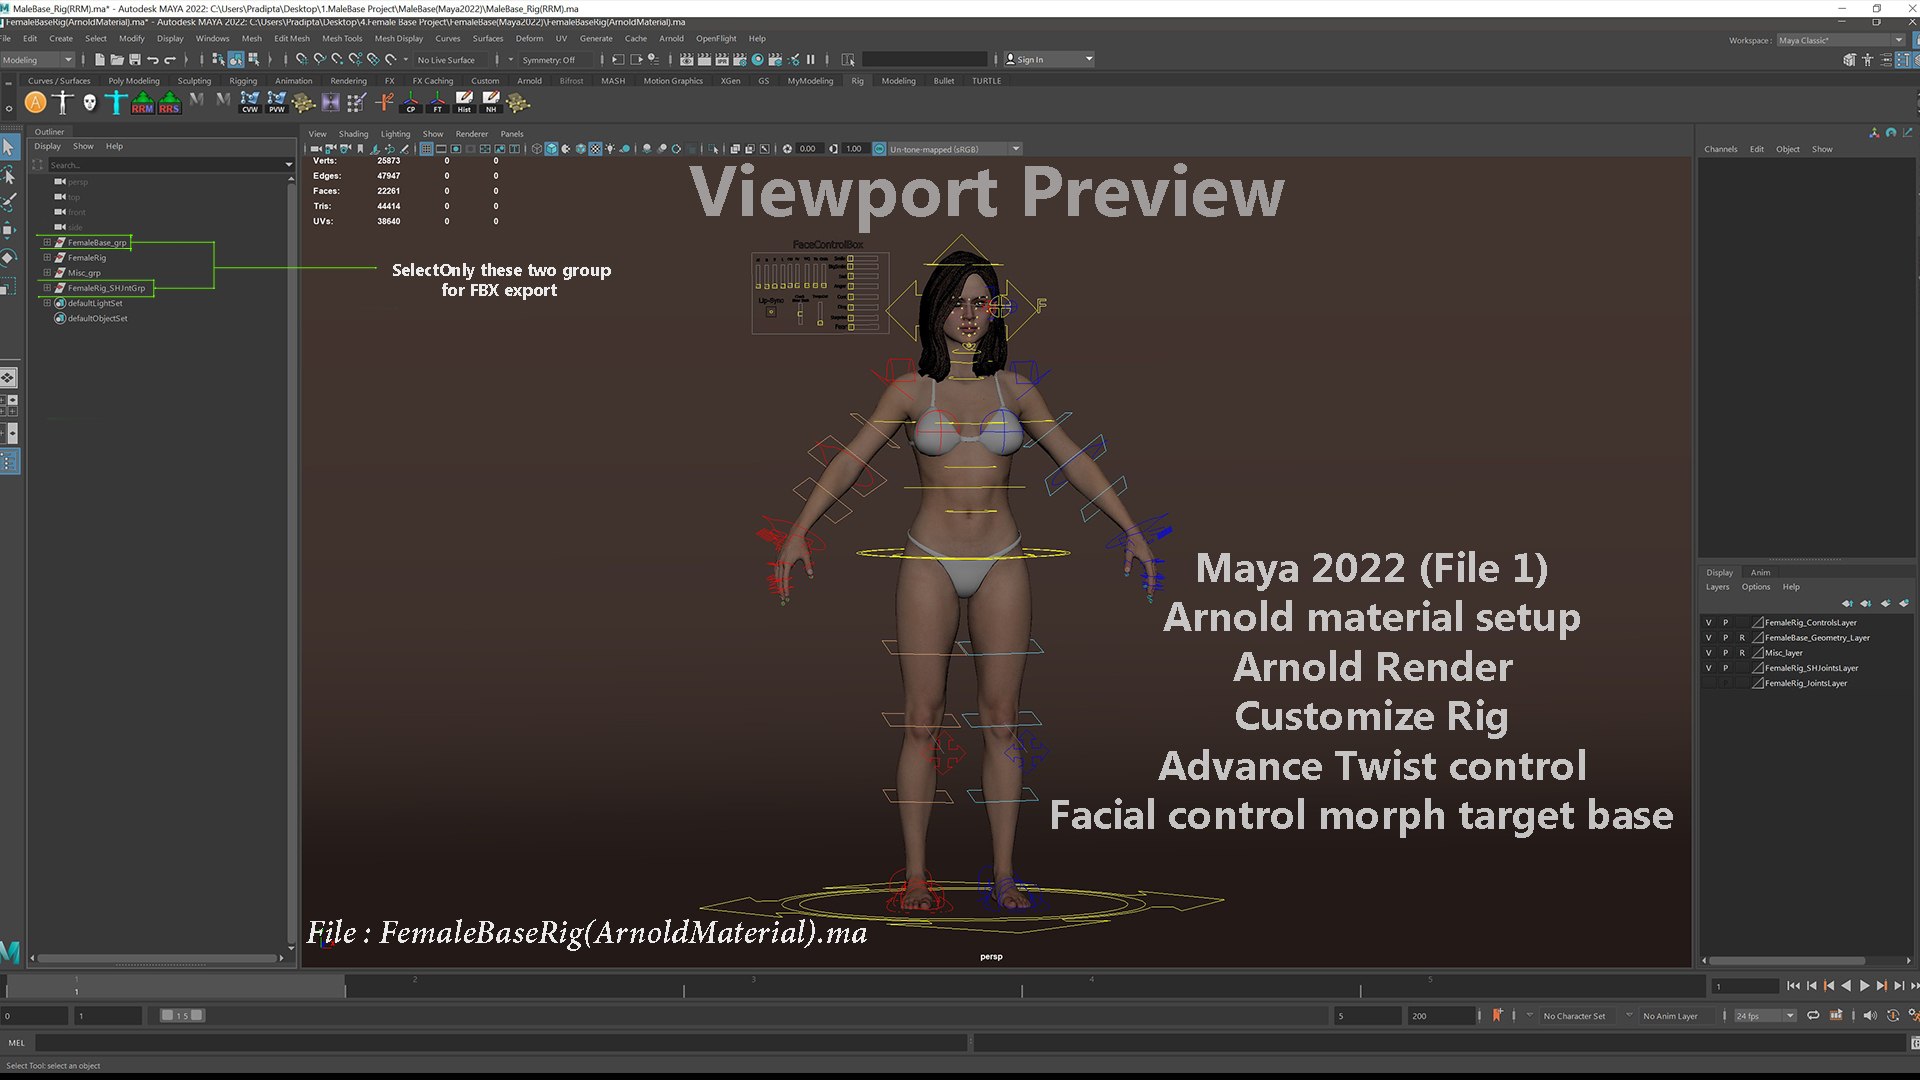Click the skull mask shelf icon
This screenshot has height=1080, width=1920.
click(89, 102)
